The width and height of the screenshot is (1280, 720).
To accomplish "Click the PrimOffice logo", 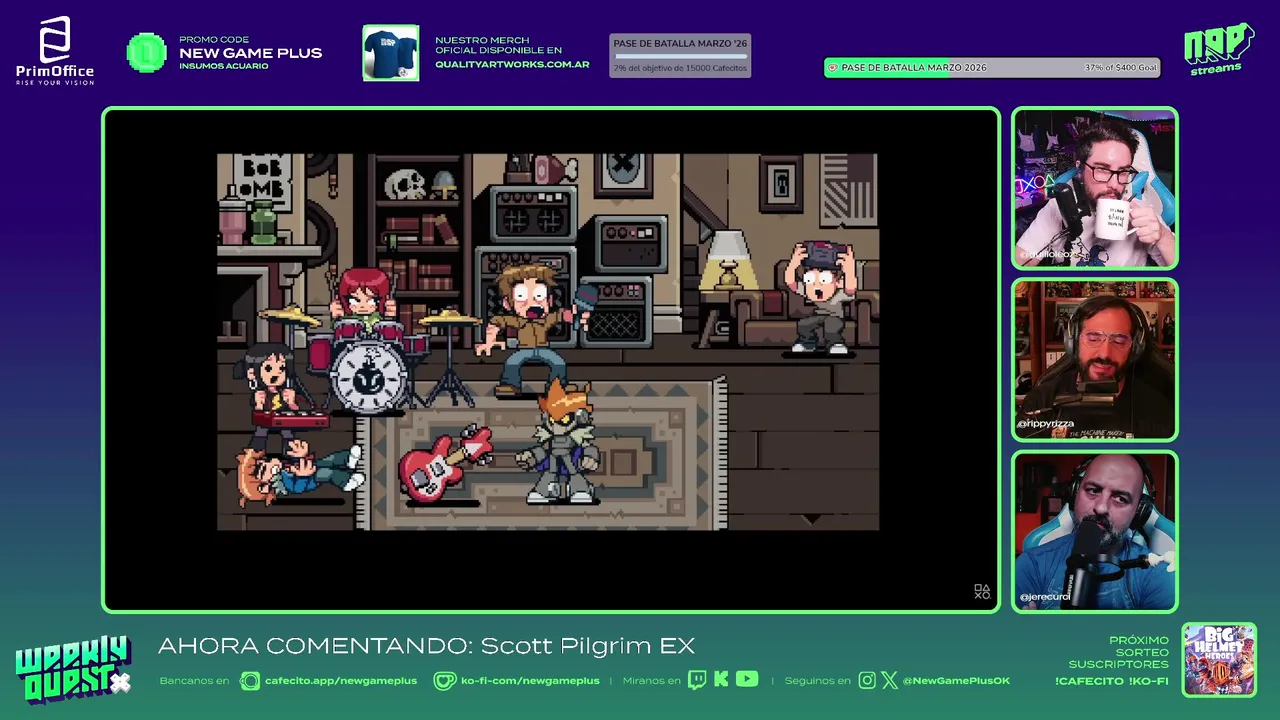I will [55, 51].
